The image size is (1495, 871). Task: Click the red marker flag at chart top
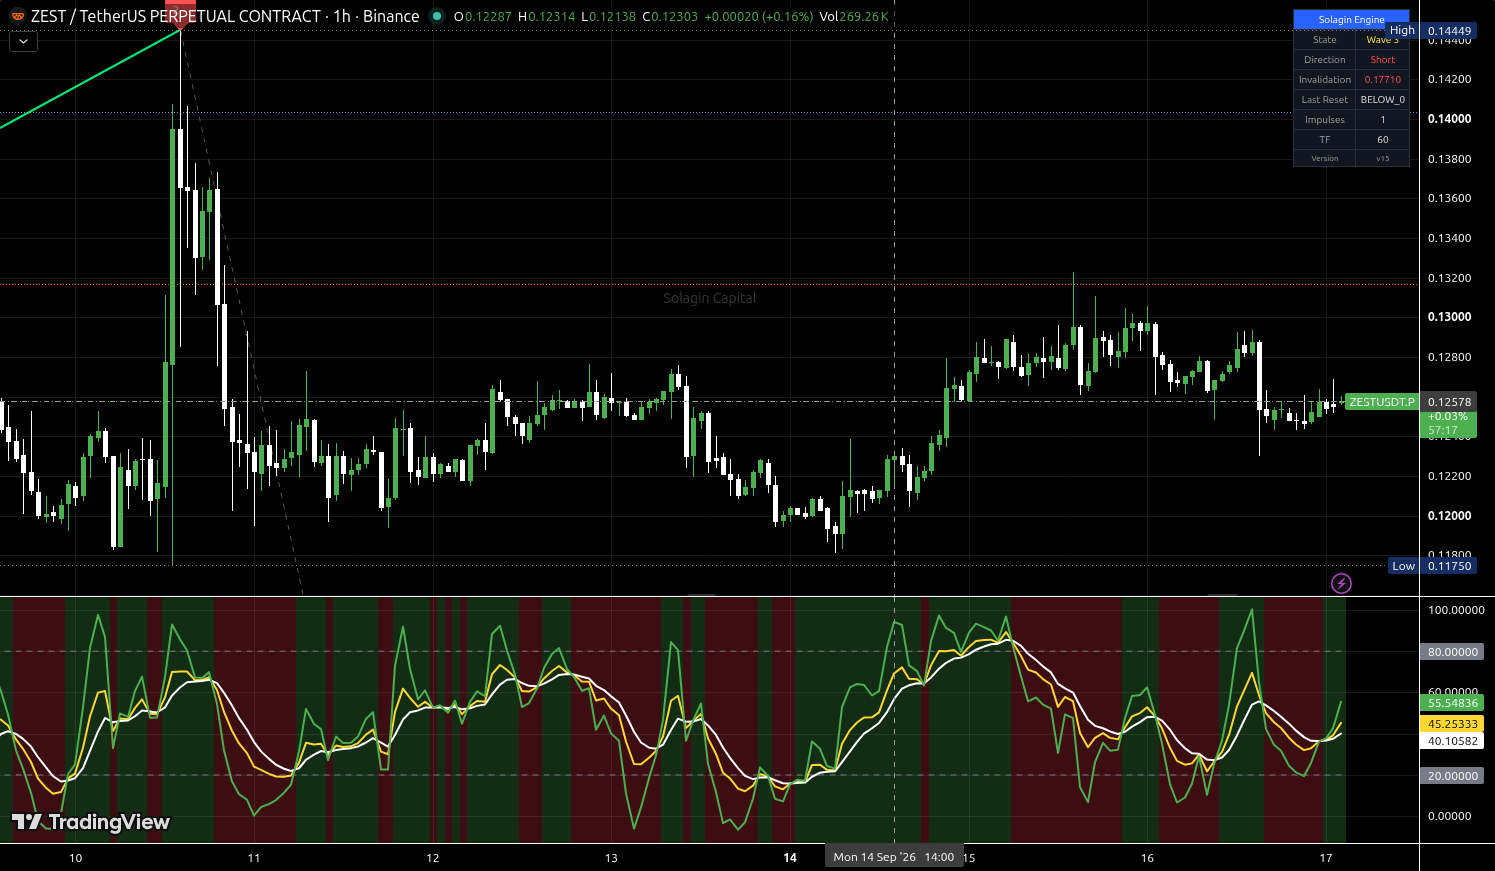pyautogui.click(x=180, y=13)
